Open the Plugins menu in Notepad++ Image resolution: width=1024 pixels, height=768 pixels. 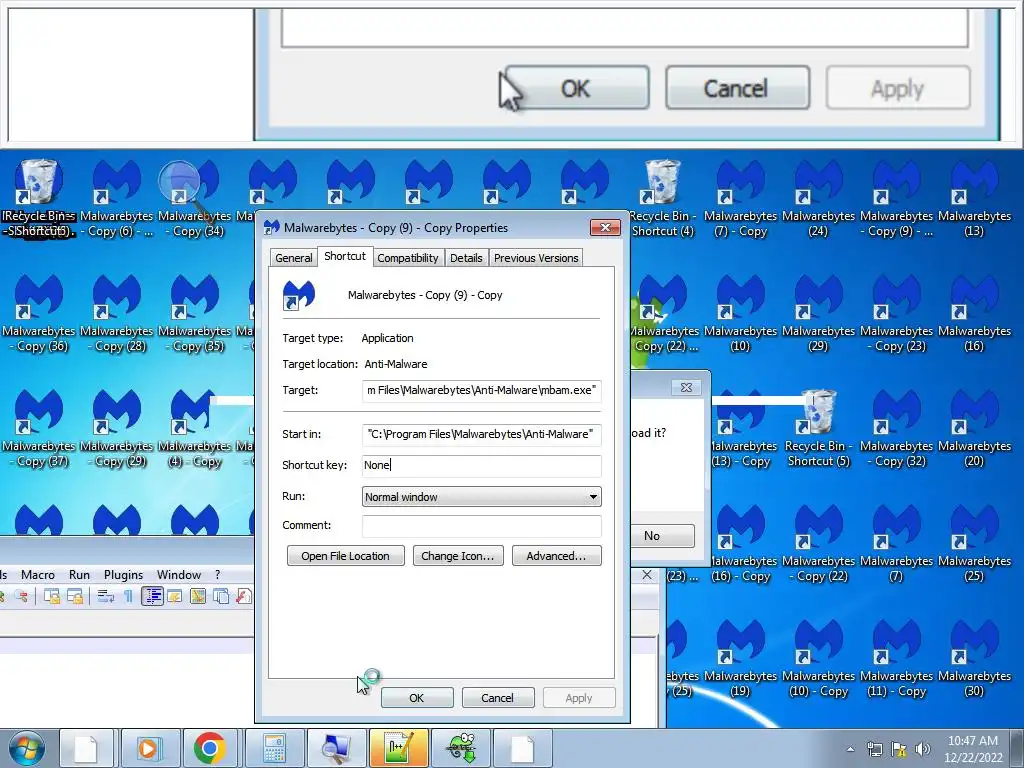pos(123,575)
